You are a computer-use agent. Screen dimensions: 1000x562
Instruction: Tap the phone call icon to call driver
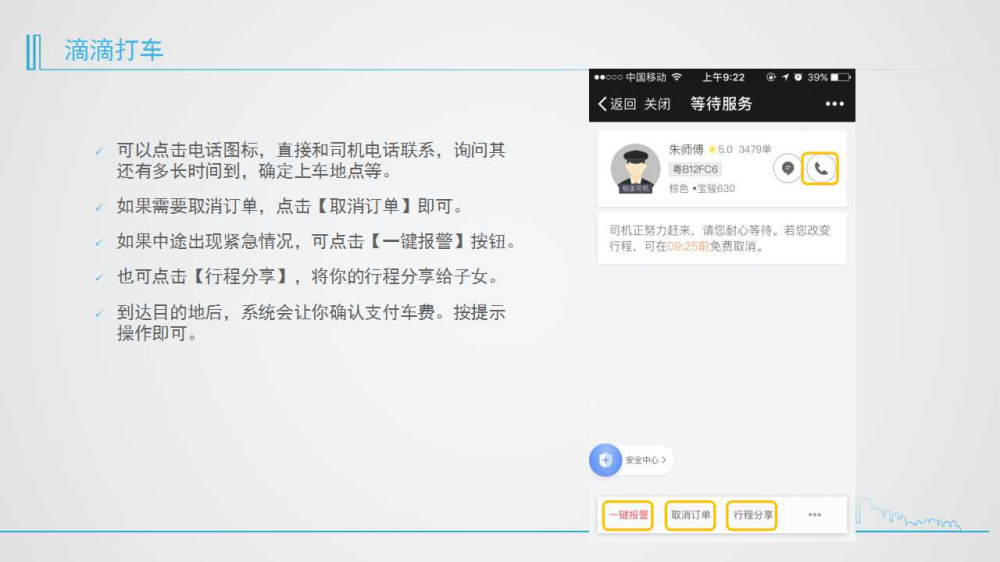point(820,169)
